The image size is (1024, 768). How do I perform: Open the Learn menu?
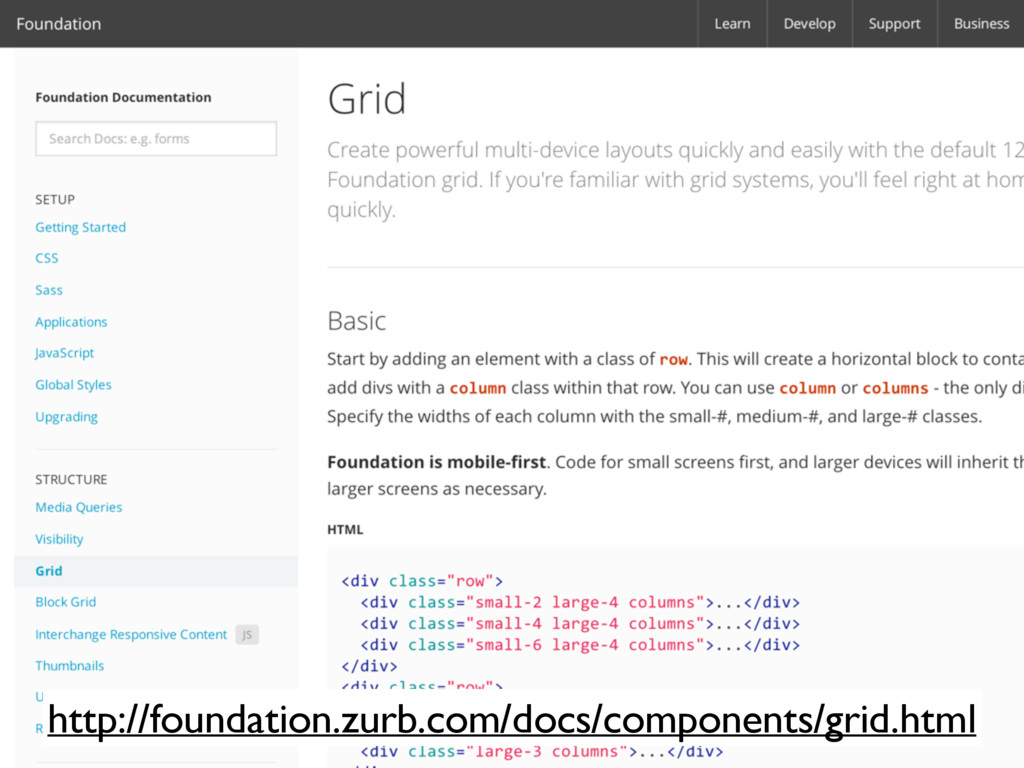click(x=732, y=24)
